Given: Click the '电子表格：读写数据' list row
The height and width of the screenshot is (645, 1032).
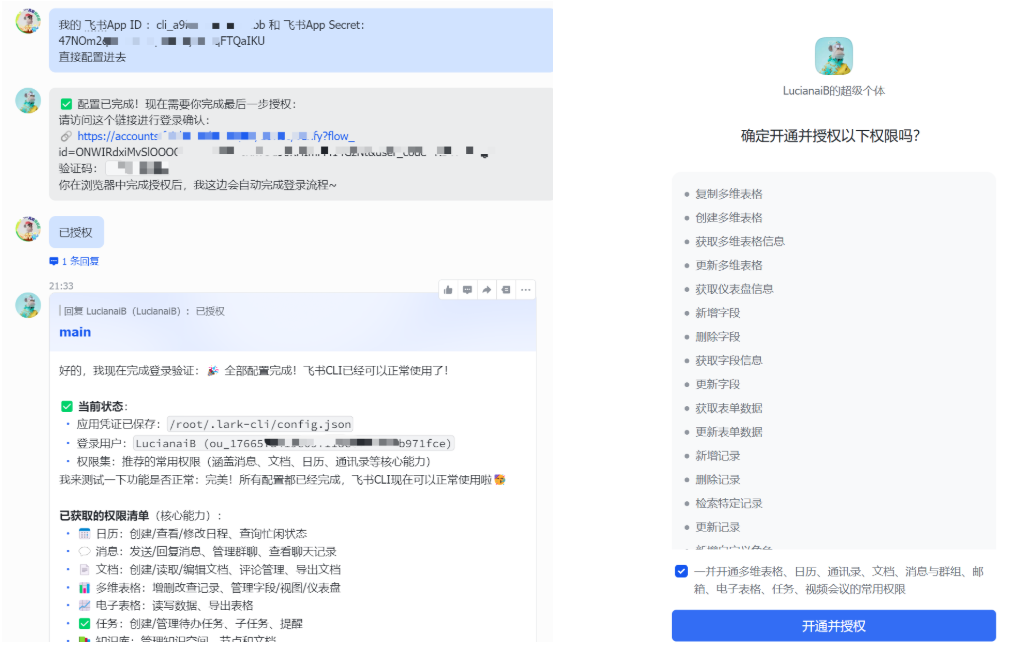Looking at the screenshot, I should click(x=166, y=606).
